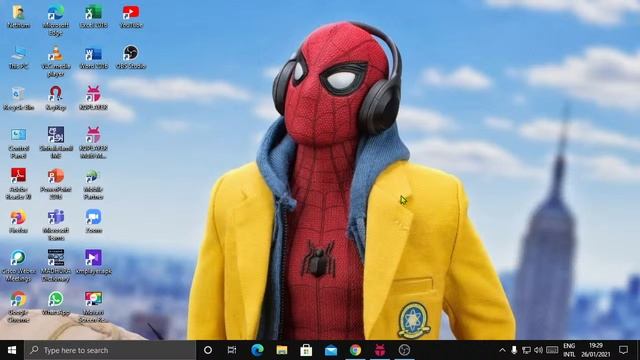Select the Zoom desktop shortcut
This screenshot has width=640, height=360.
pyautogui.click(x=93, y=222)
